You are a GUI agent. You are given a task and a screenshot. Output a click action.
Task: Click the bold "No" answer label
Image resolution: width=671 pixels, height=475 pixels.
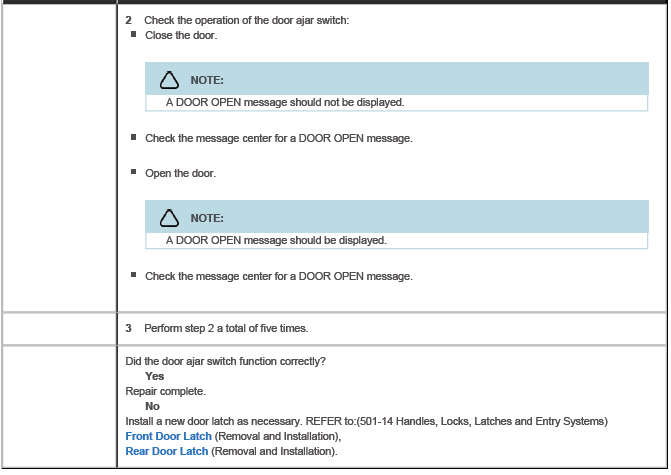(x=152, y=407)
